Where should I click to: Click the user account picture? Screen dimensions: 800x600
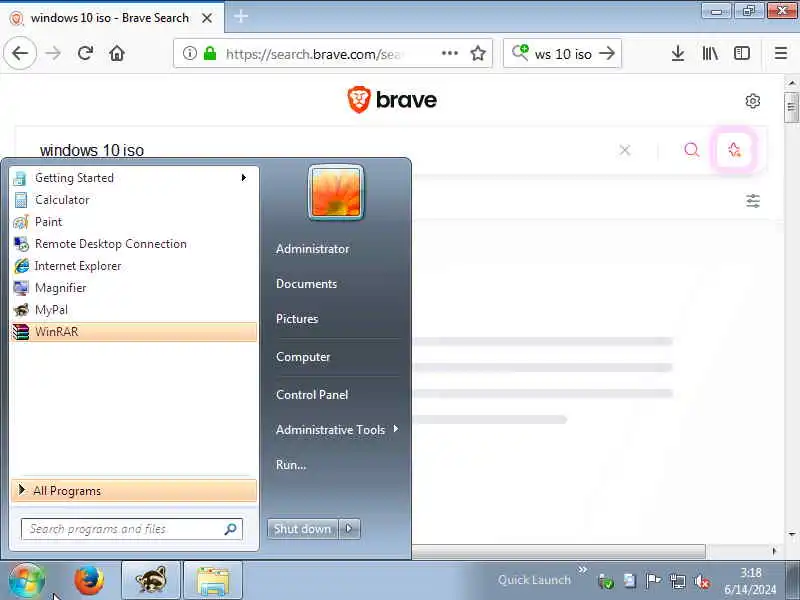pyautogui.click(x=336, y=193)
